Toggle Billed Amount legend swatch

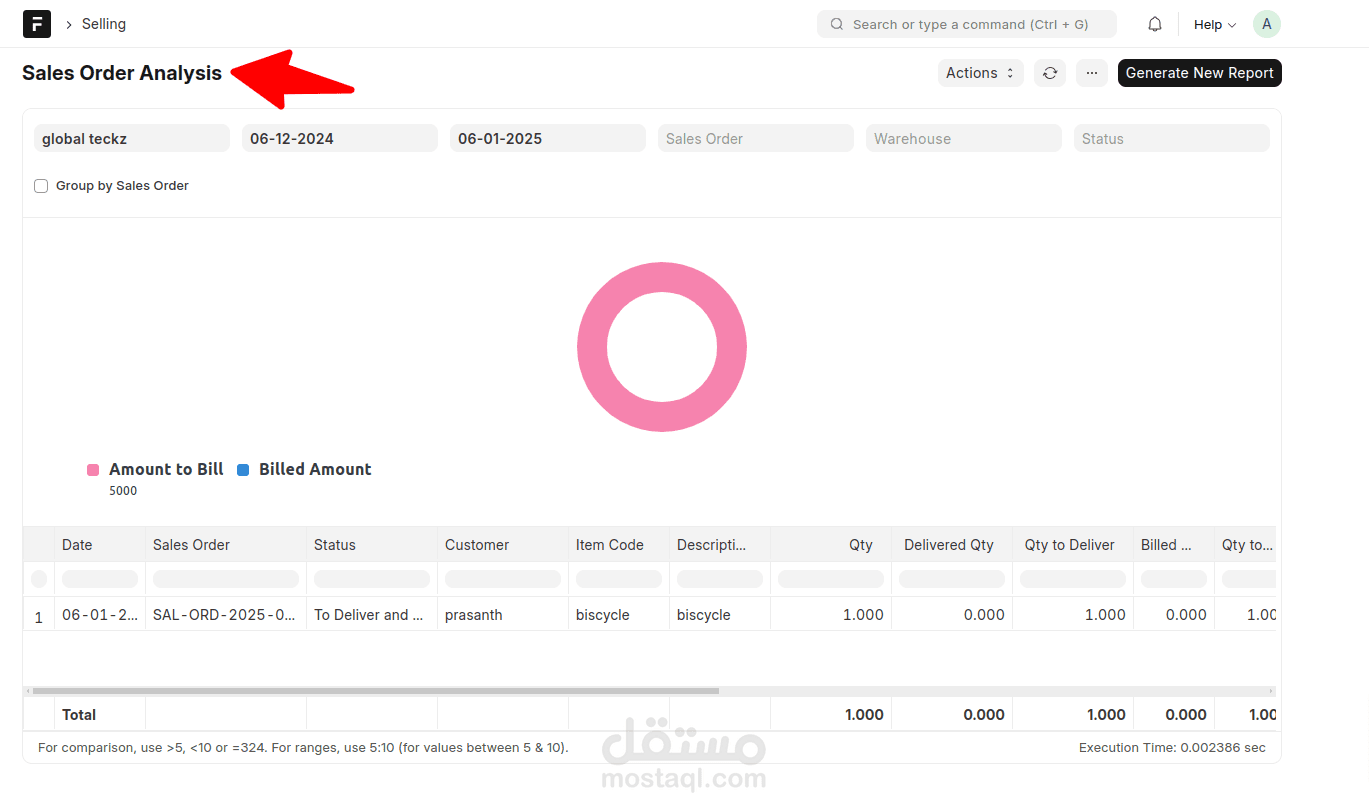tap(243, 470)
